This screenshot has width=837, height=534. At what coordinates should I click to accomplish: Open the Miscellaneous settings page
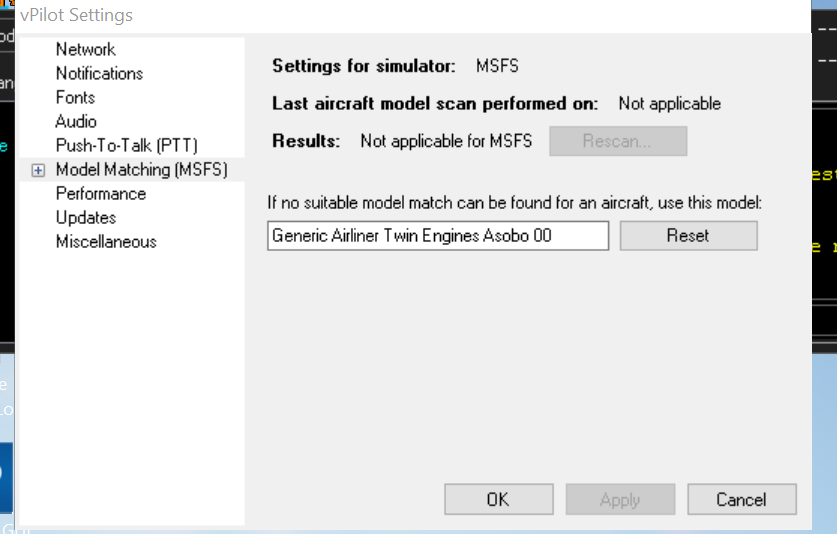106,241
